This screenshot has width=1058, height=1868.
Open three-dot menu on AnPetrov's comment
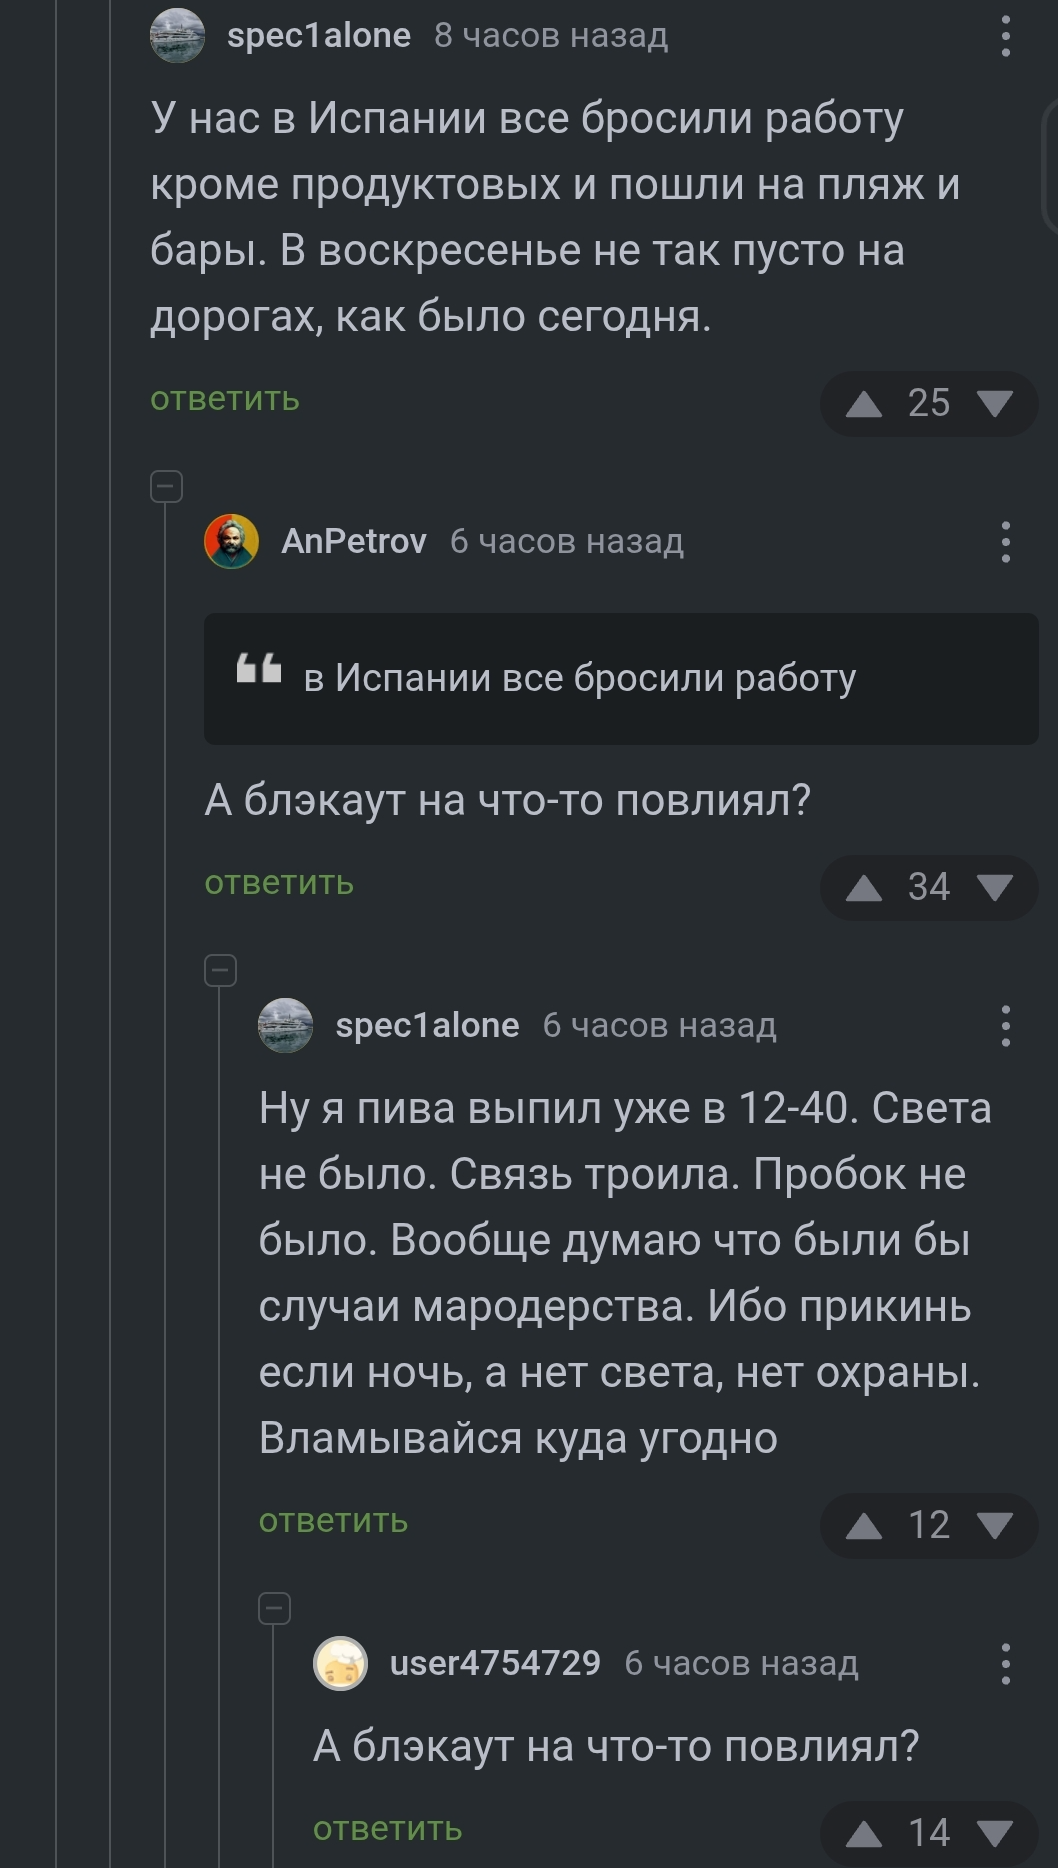coord(1006,542)
